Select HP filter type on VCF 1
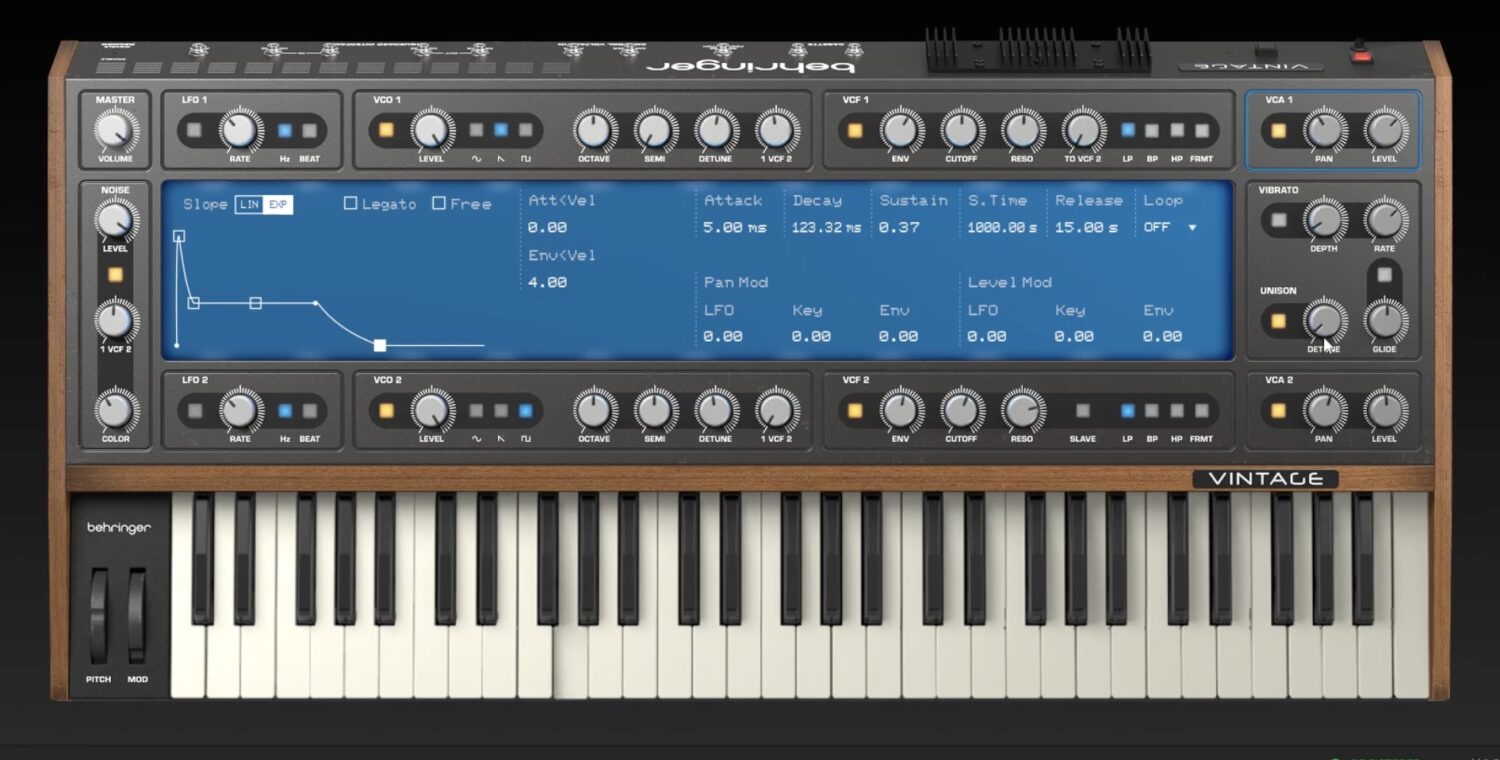 pyautogui.click(x=1177, y=130)
